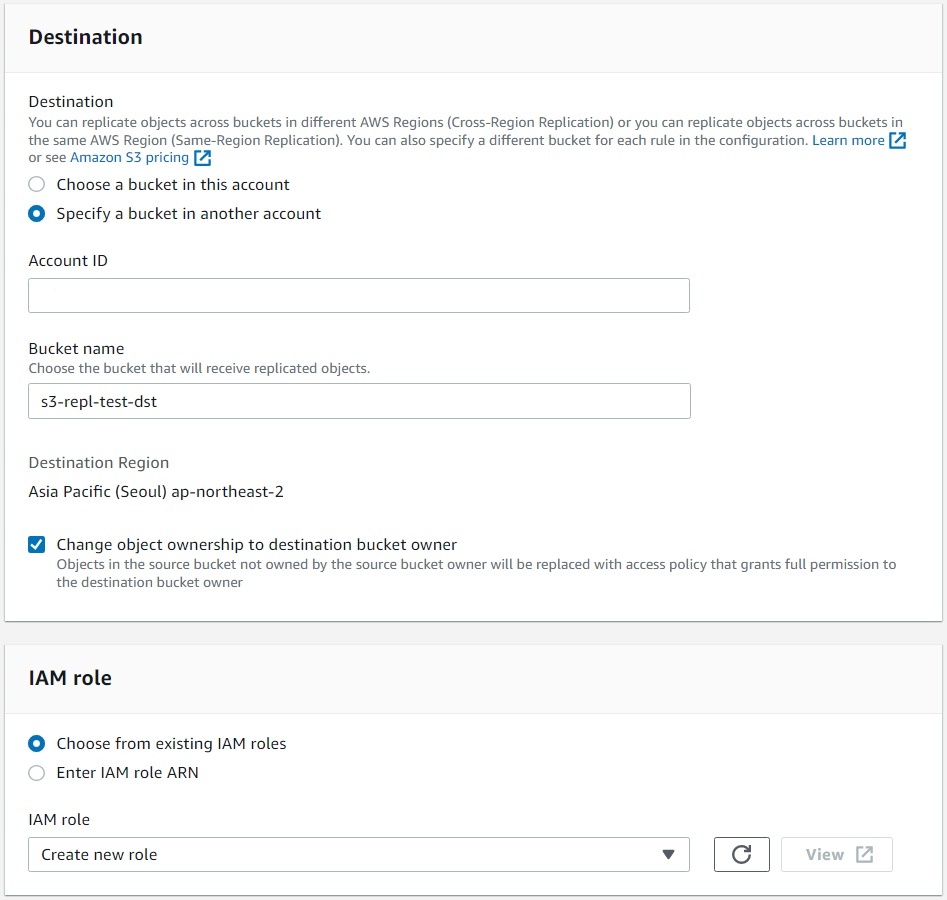Click the Bucket name field with s3-repl-test-dst

pos(359,401)
